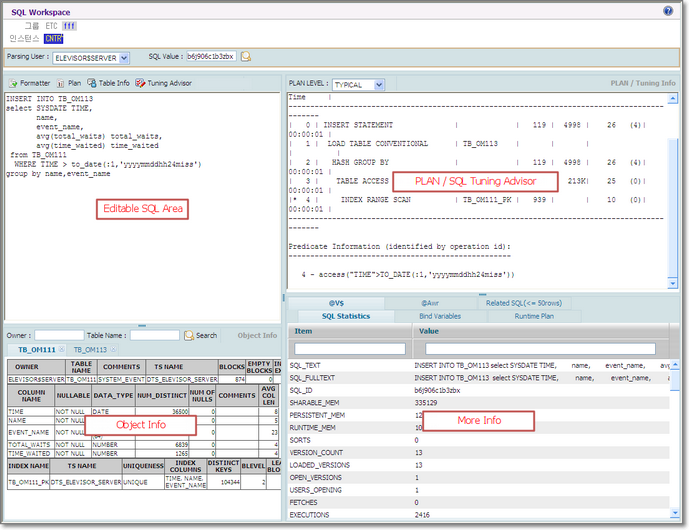Click the Formatter toolbar icon
Image resolution: width=689 pixels, height=530 pixels.
click(x=13, y=83)
